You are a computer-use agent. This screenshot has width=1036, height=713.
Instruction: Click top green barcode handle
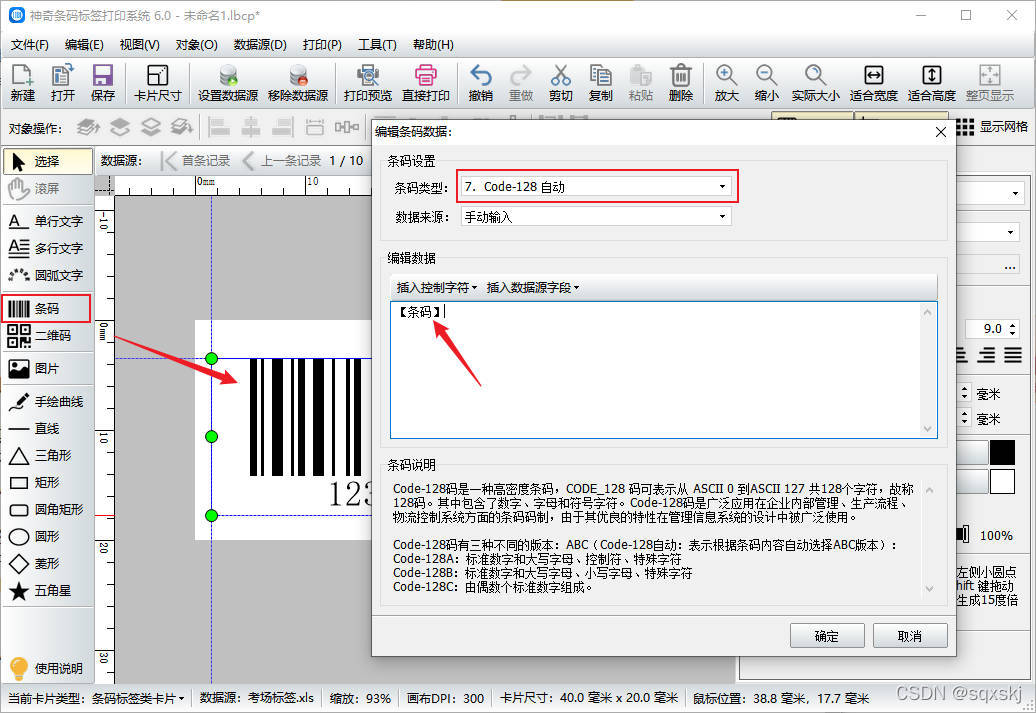click(x=211, y=358)
